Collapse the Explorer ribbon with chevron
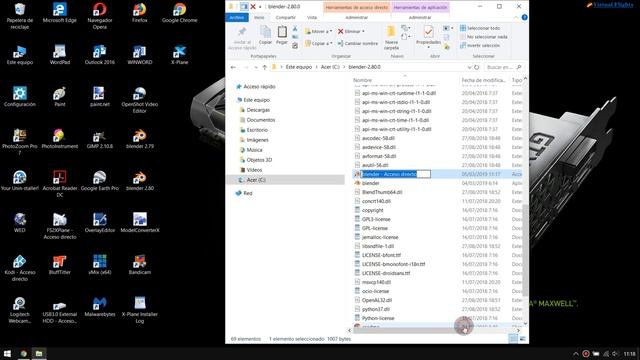The height and width of the screenshot is (360, 640). (516, 18)
